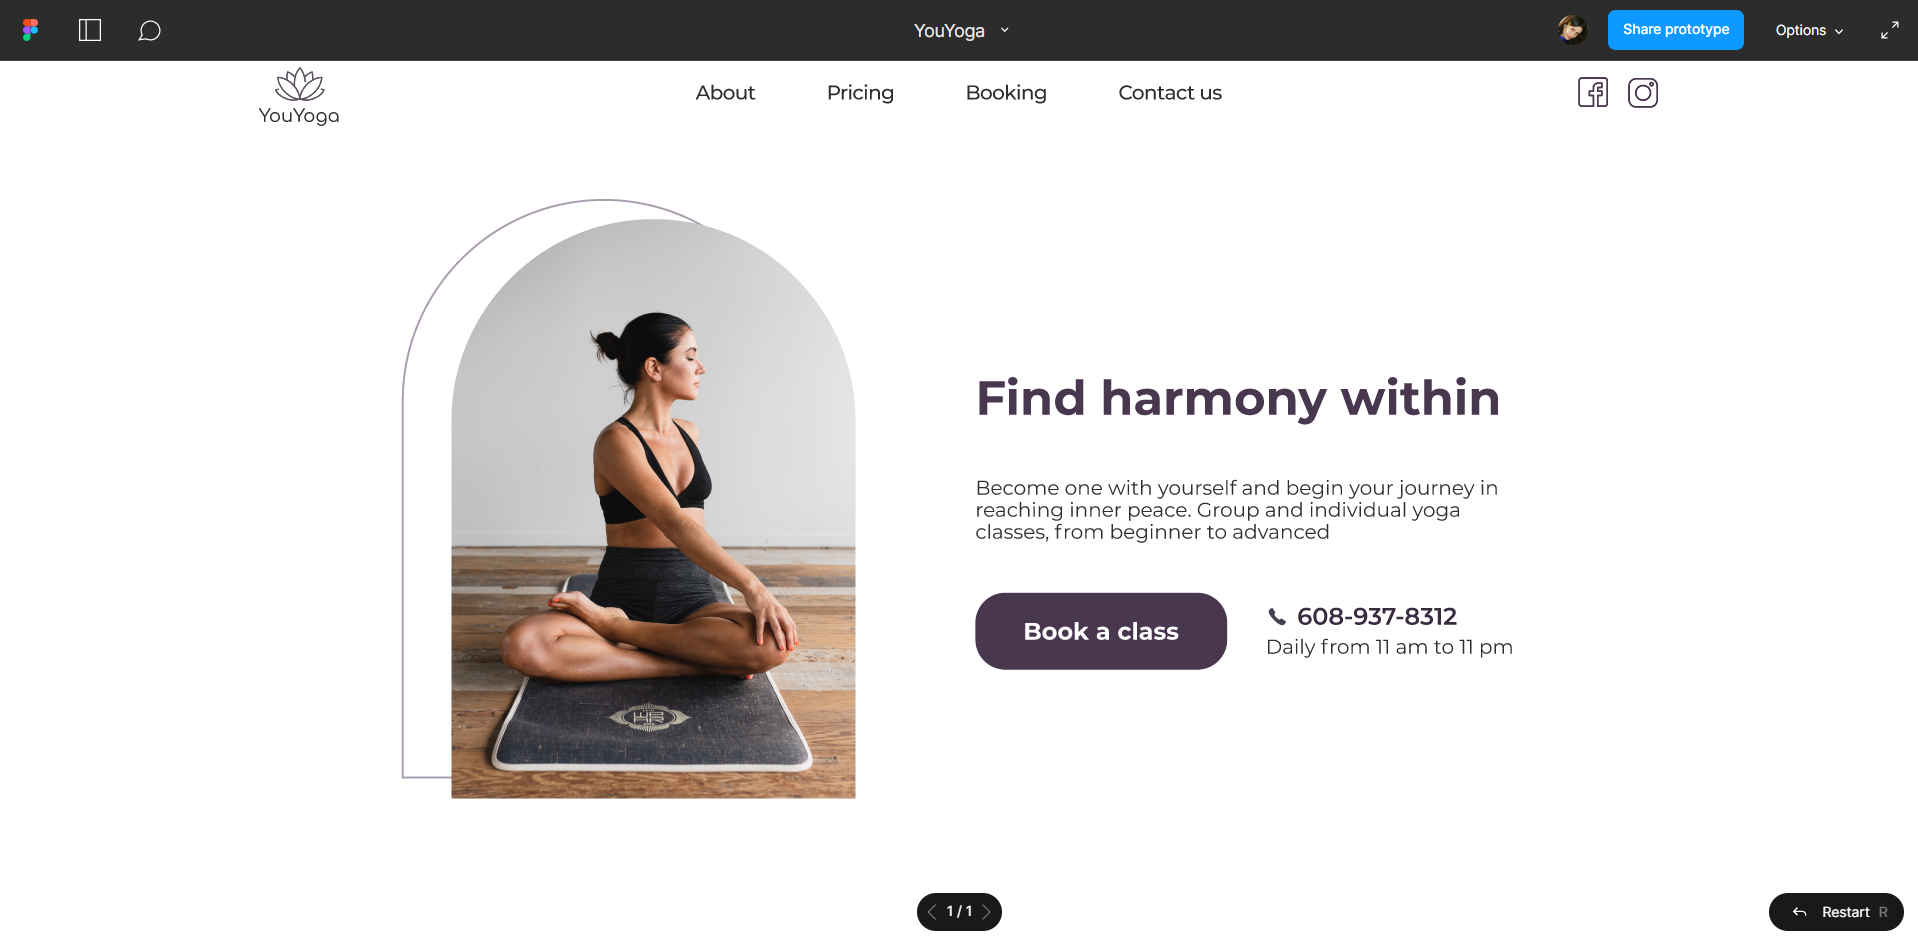Open the Instagram social icon

pos(1643,93)
